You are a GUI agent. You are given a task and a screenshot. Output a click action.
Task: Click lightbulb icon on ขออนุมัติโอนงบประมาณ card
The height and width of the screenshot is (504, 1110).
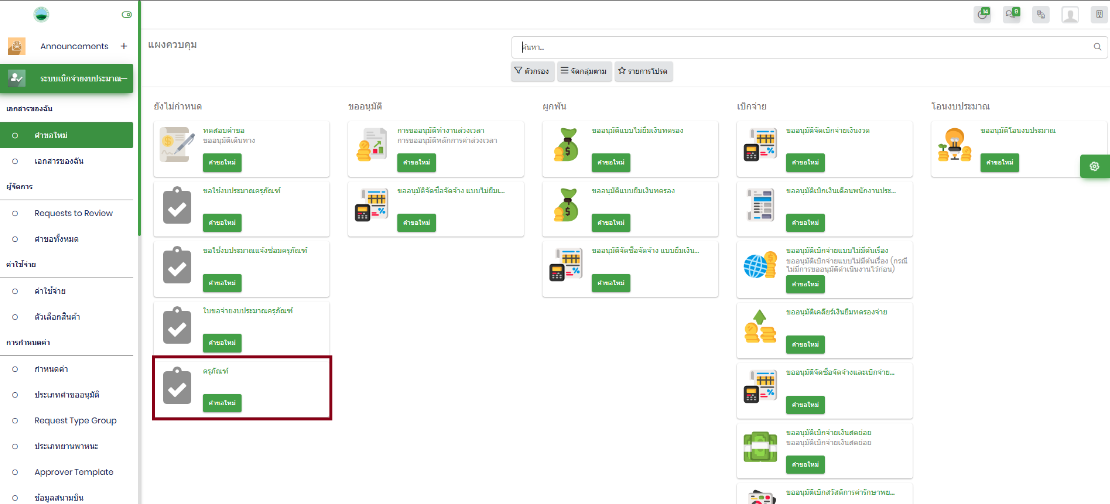(952, 146)
